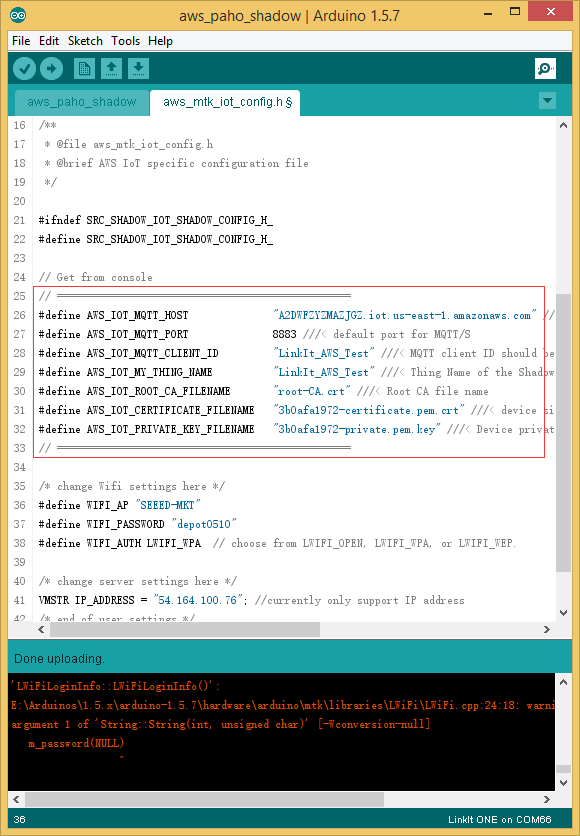580x836 pixels.
Task: Click the #ifndef SRC_SHADOW_IOT_SHADOW_CONFIG_H_ line
Action: pyautogui.click(x=156, y=220)
